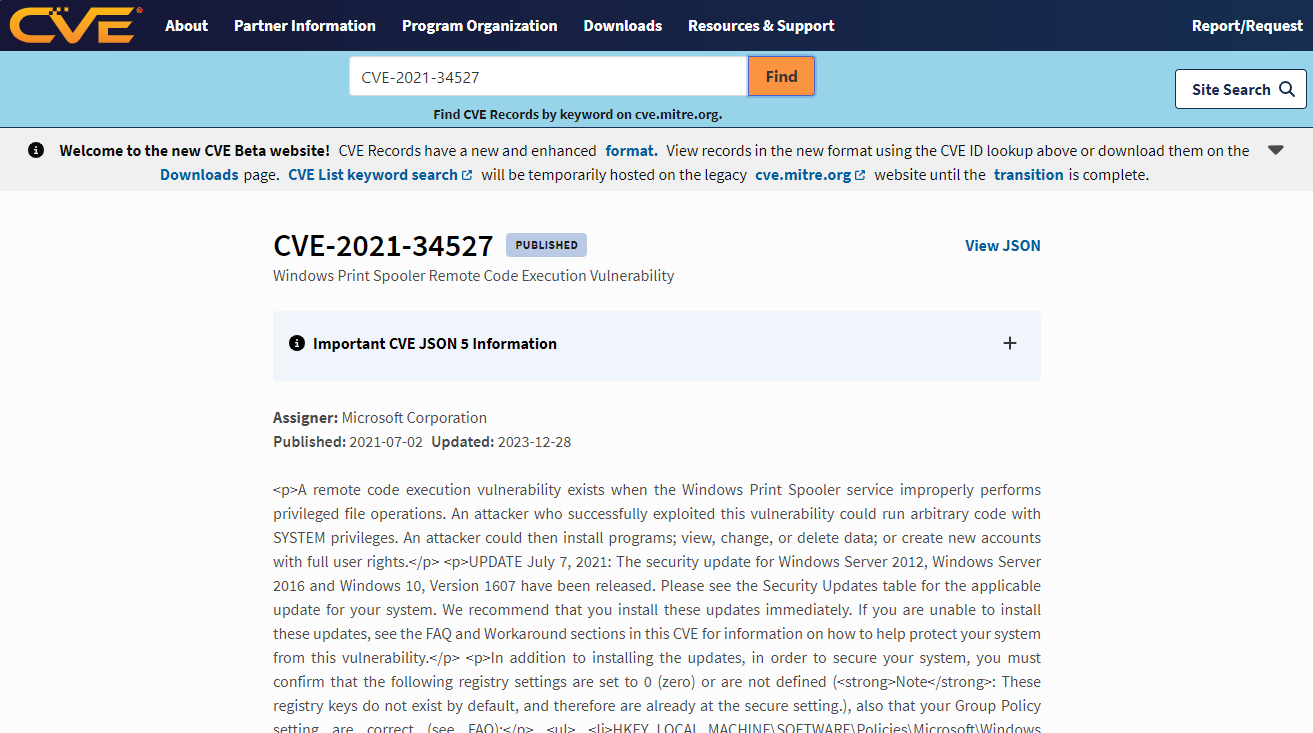Open Partner Information menu
Viewport: 1313px width, 733px height.
pyautogui.click(x=305, y=26)
